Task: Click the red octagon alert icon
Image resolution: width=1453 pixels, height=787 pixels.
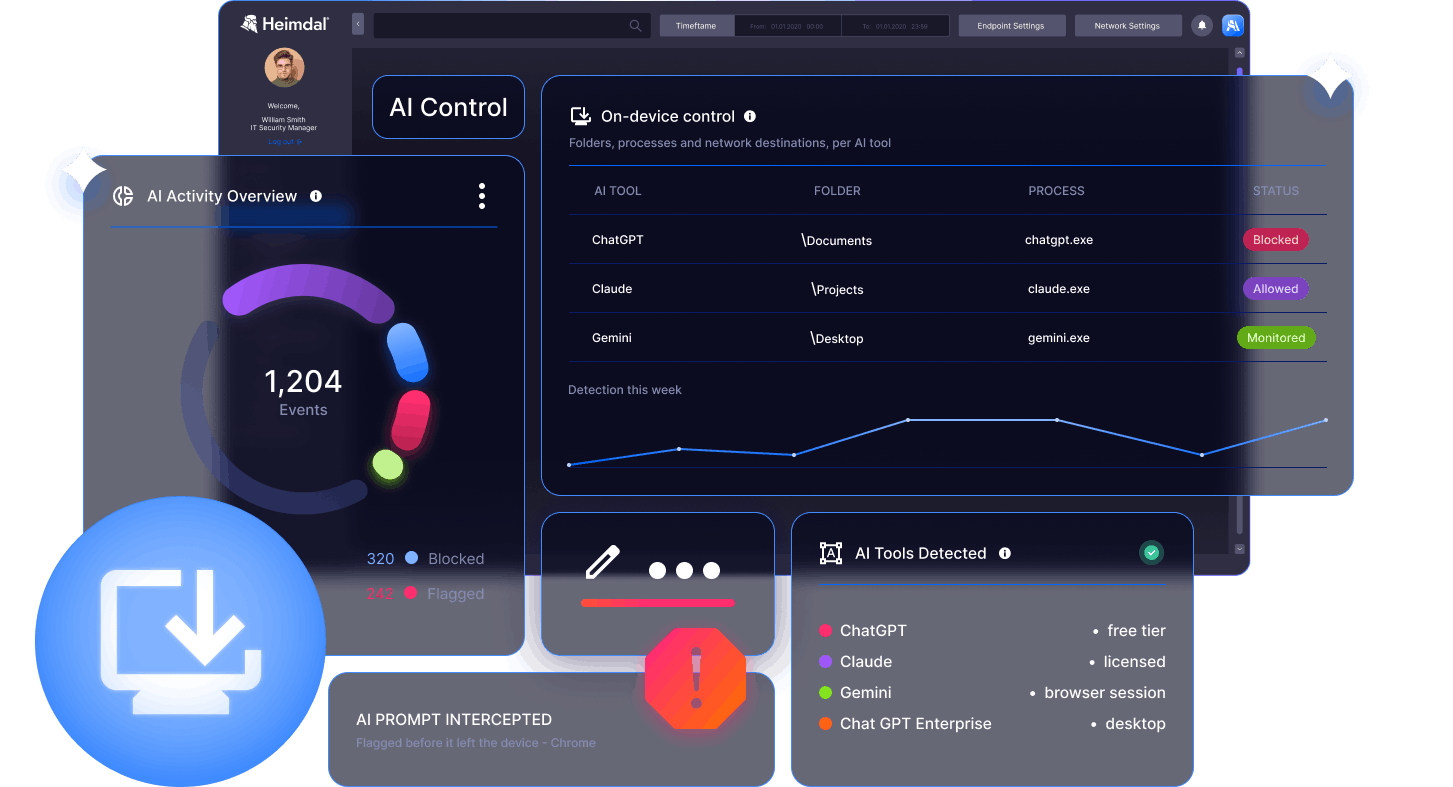Action: coord(696,678)
